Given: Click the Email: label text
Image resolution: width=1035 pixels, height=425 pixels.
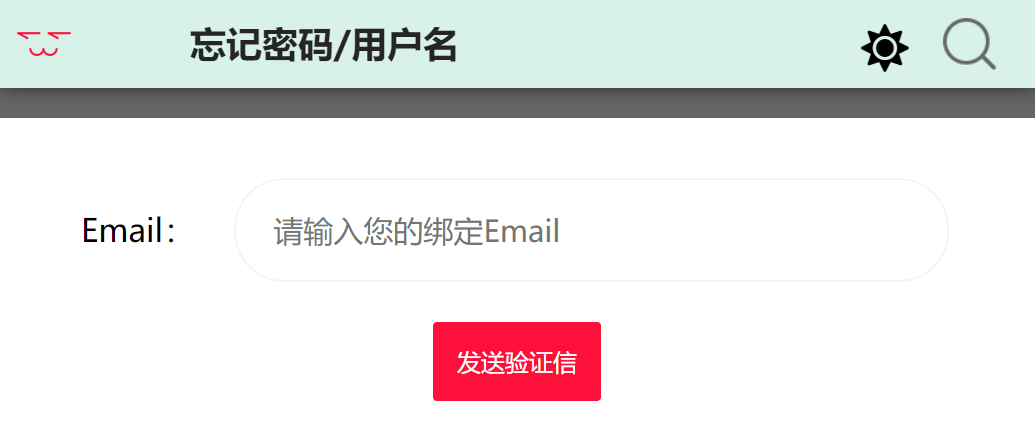Looking at the screenshot, I should click(x=129, y=231).
